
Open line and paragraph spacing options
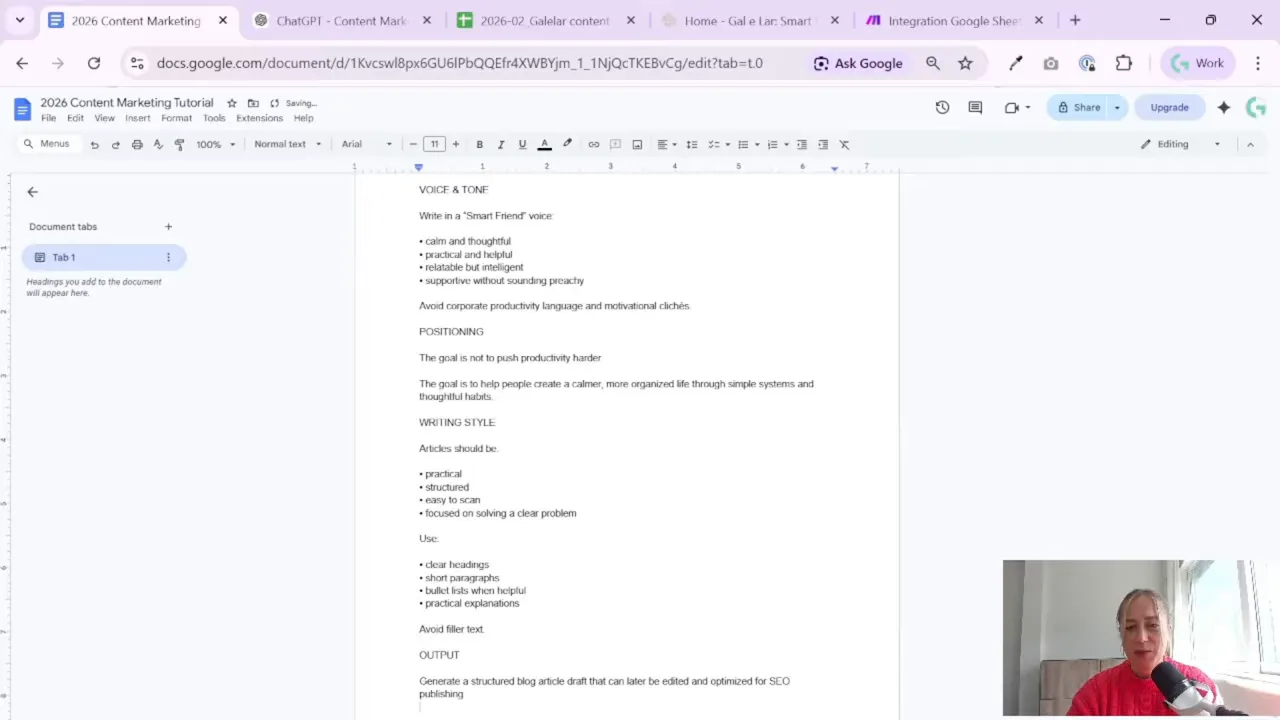[691, 144]
